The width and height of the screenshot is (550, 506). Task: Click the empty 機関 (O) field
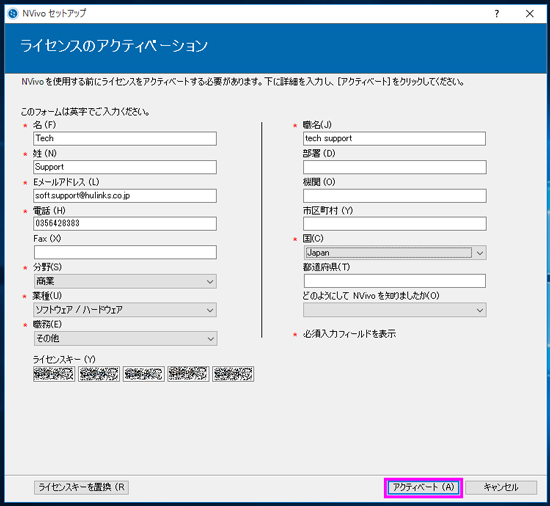click(395, 196)
